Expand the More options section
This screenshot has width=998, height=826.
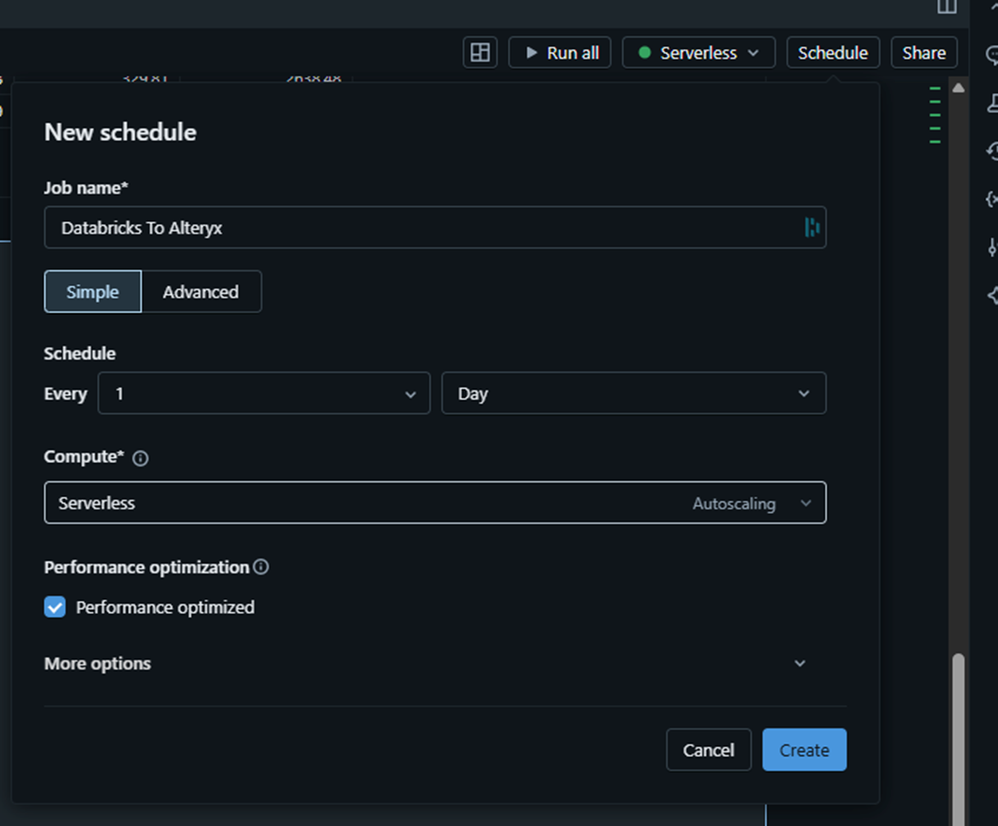click(426, 663)
